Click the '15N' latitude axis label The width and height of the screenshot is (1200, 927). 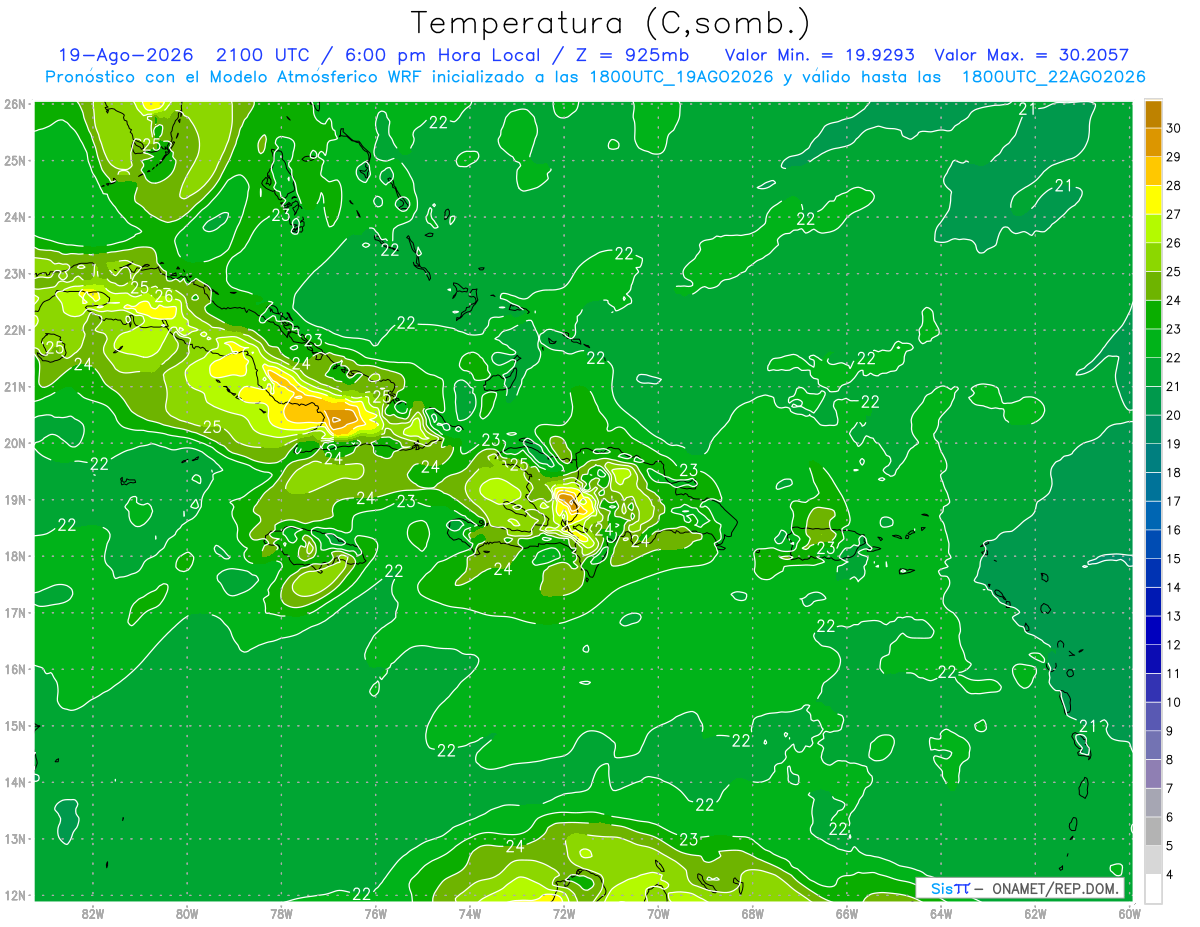coord(15,725)
